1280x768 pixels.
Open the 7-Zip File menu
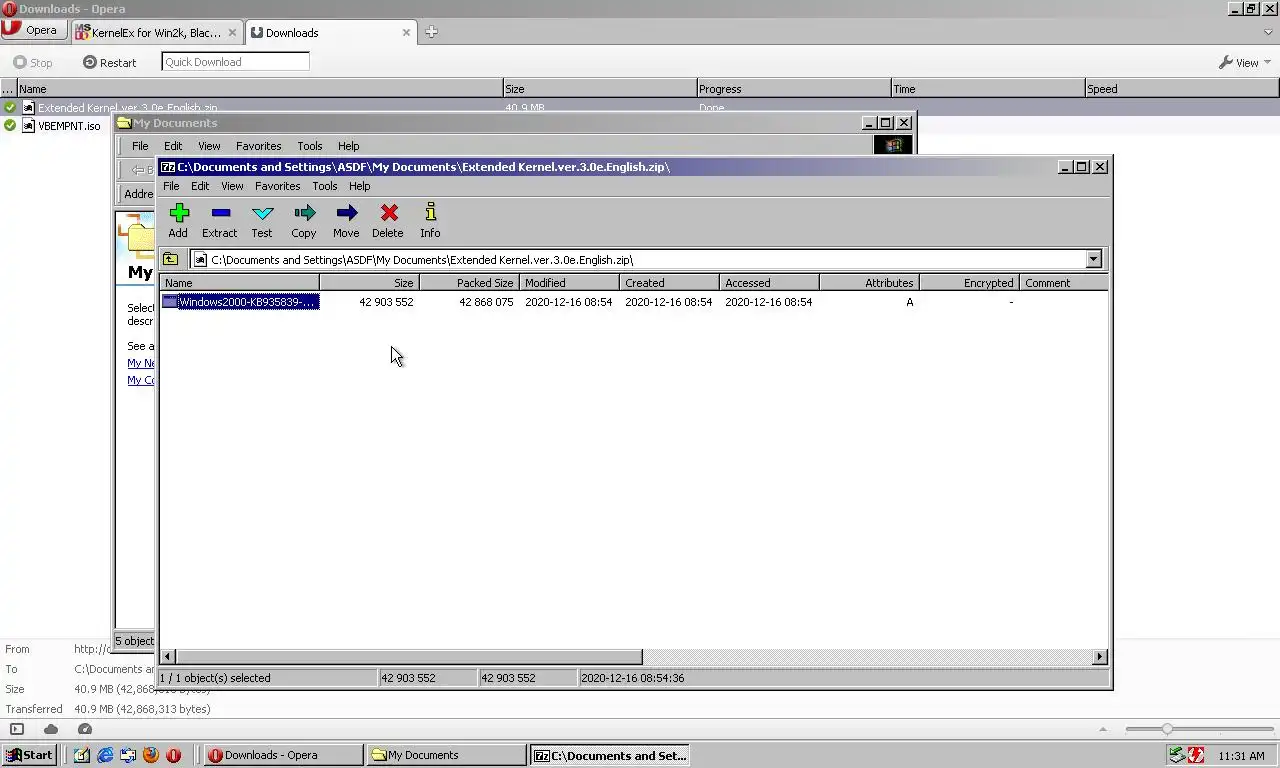click(171, 186)
